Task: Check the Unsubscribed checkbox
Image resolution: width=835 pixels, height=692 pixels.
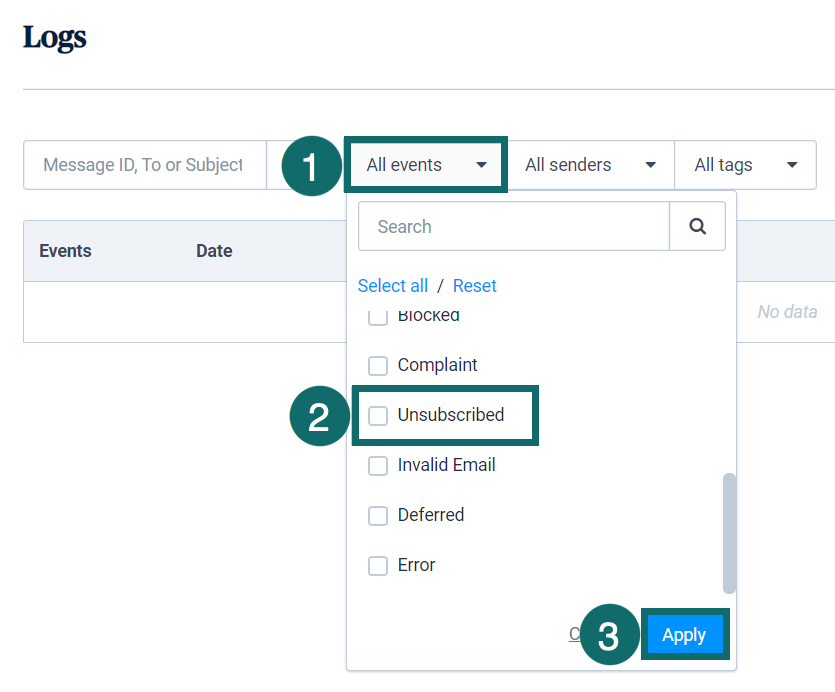Action: pyautogui.click(x=378, y=415)
